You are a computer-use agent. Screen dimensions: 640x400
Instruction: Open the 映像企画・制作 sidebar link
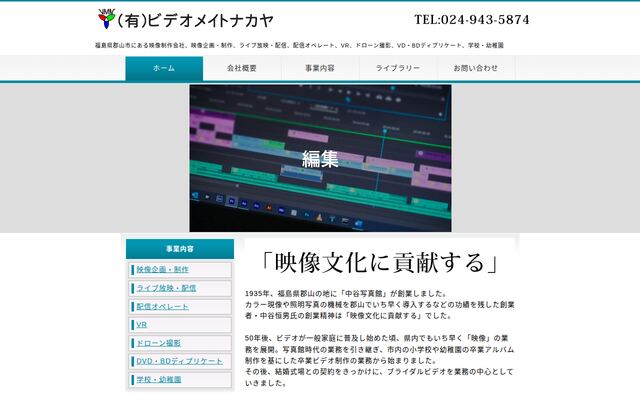162,269
